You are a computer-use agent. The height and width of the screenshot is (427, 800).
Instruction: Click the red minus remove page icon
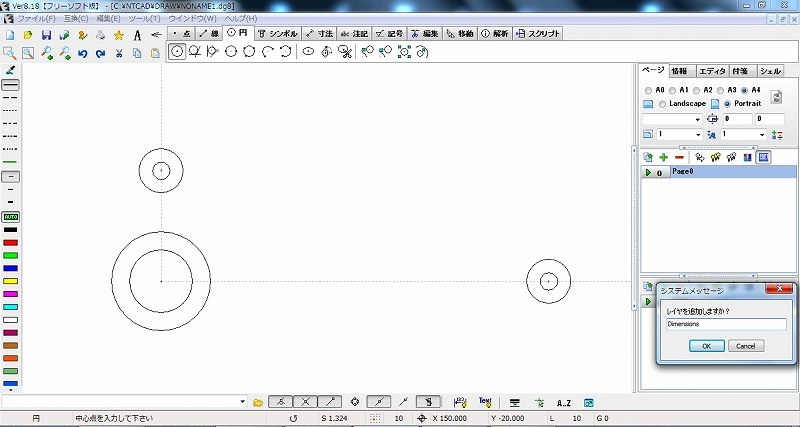point(679,157)
